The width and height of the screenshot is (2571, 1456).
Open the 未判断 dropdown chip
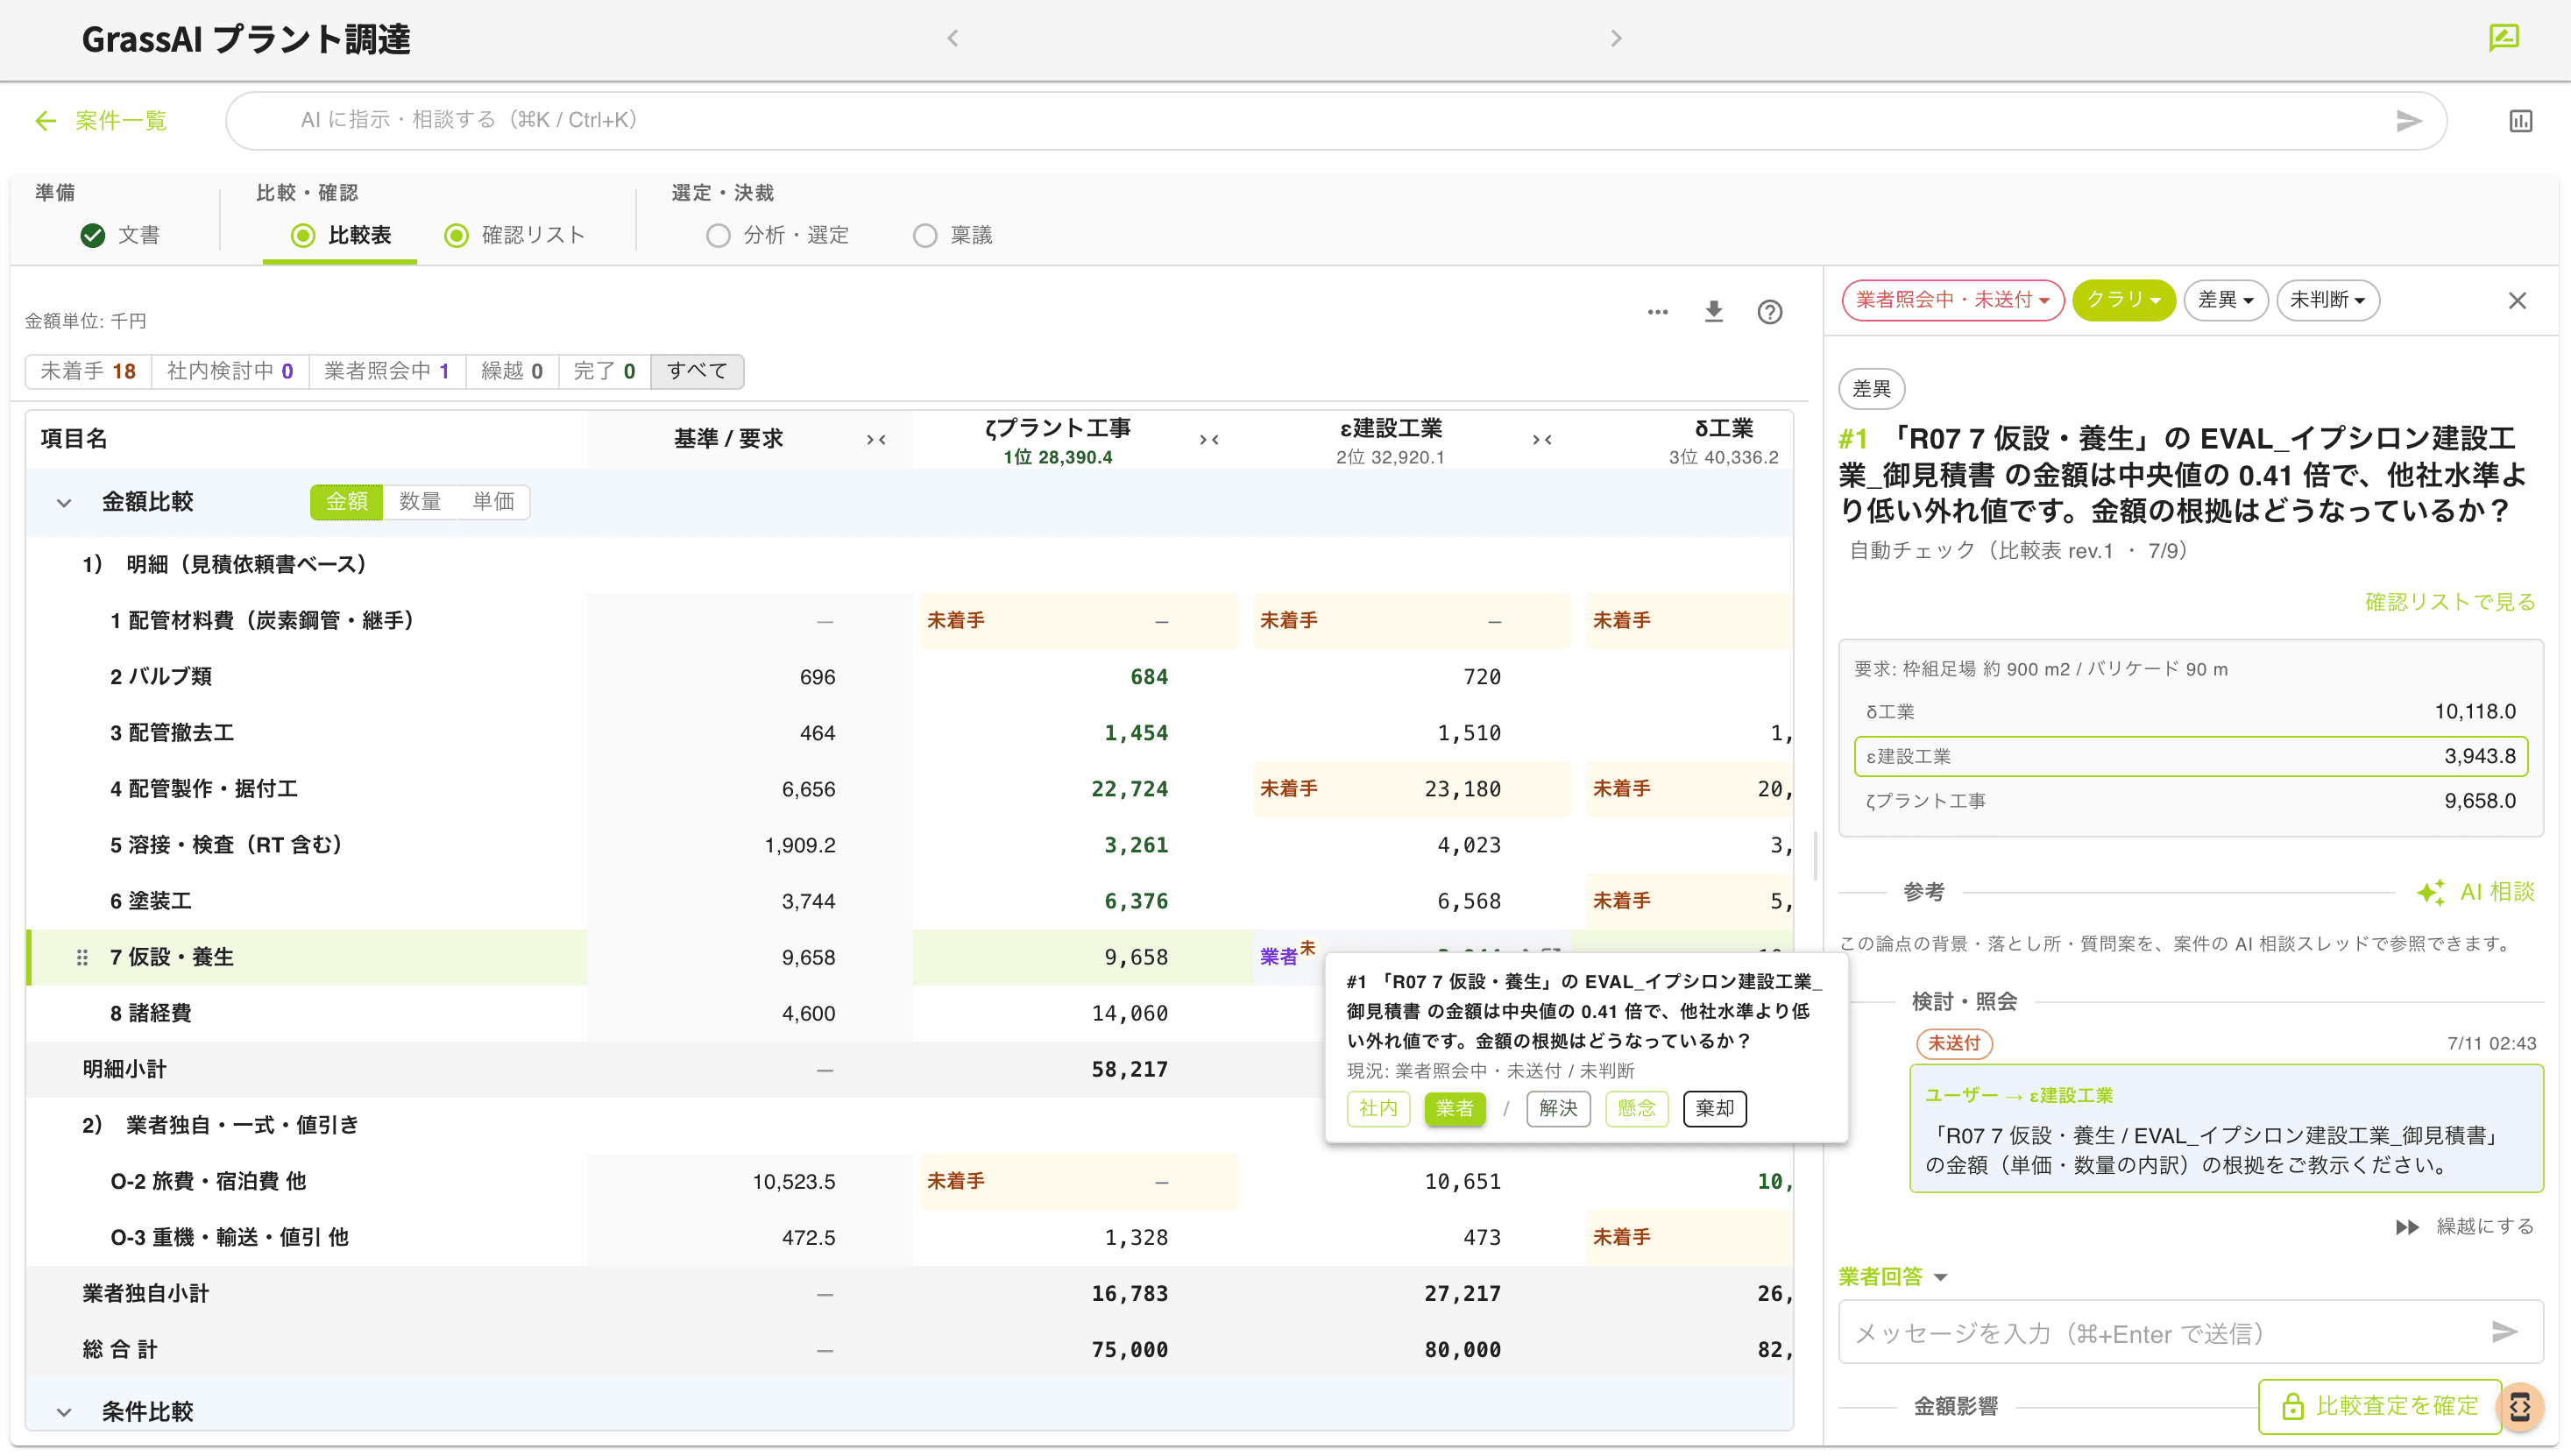[x=2327, y=300]
